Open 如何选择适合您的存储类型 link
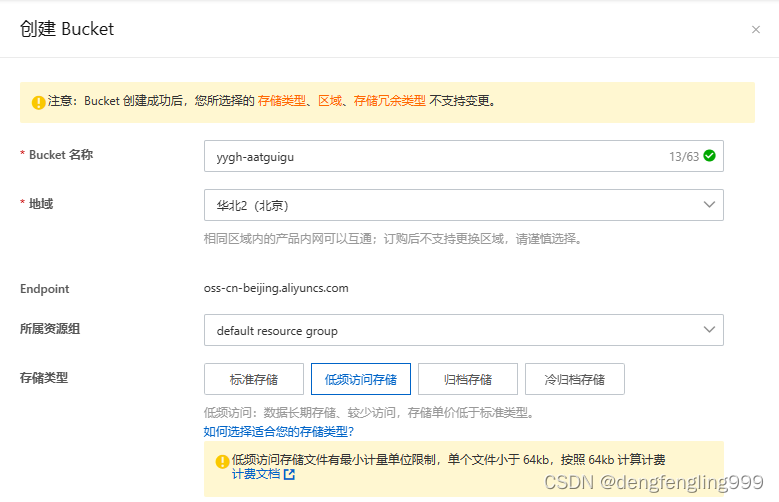This screenshot has height=502, width=779. (279, 431)
